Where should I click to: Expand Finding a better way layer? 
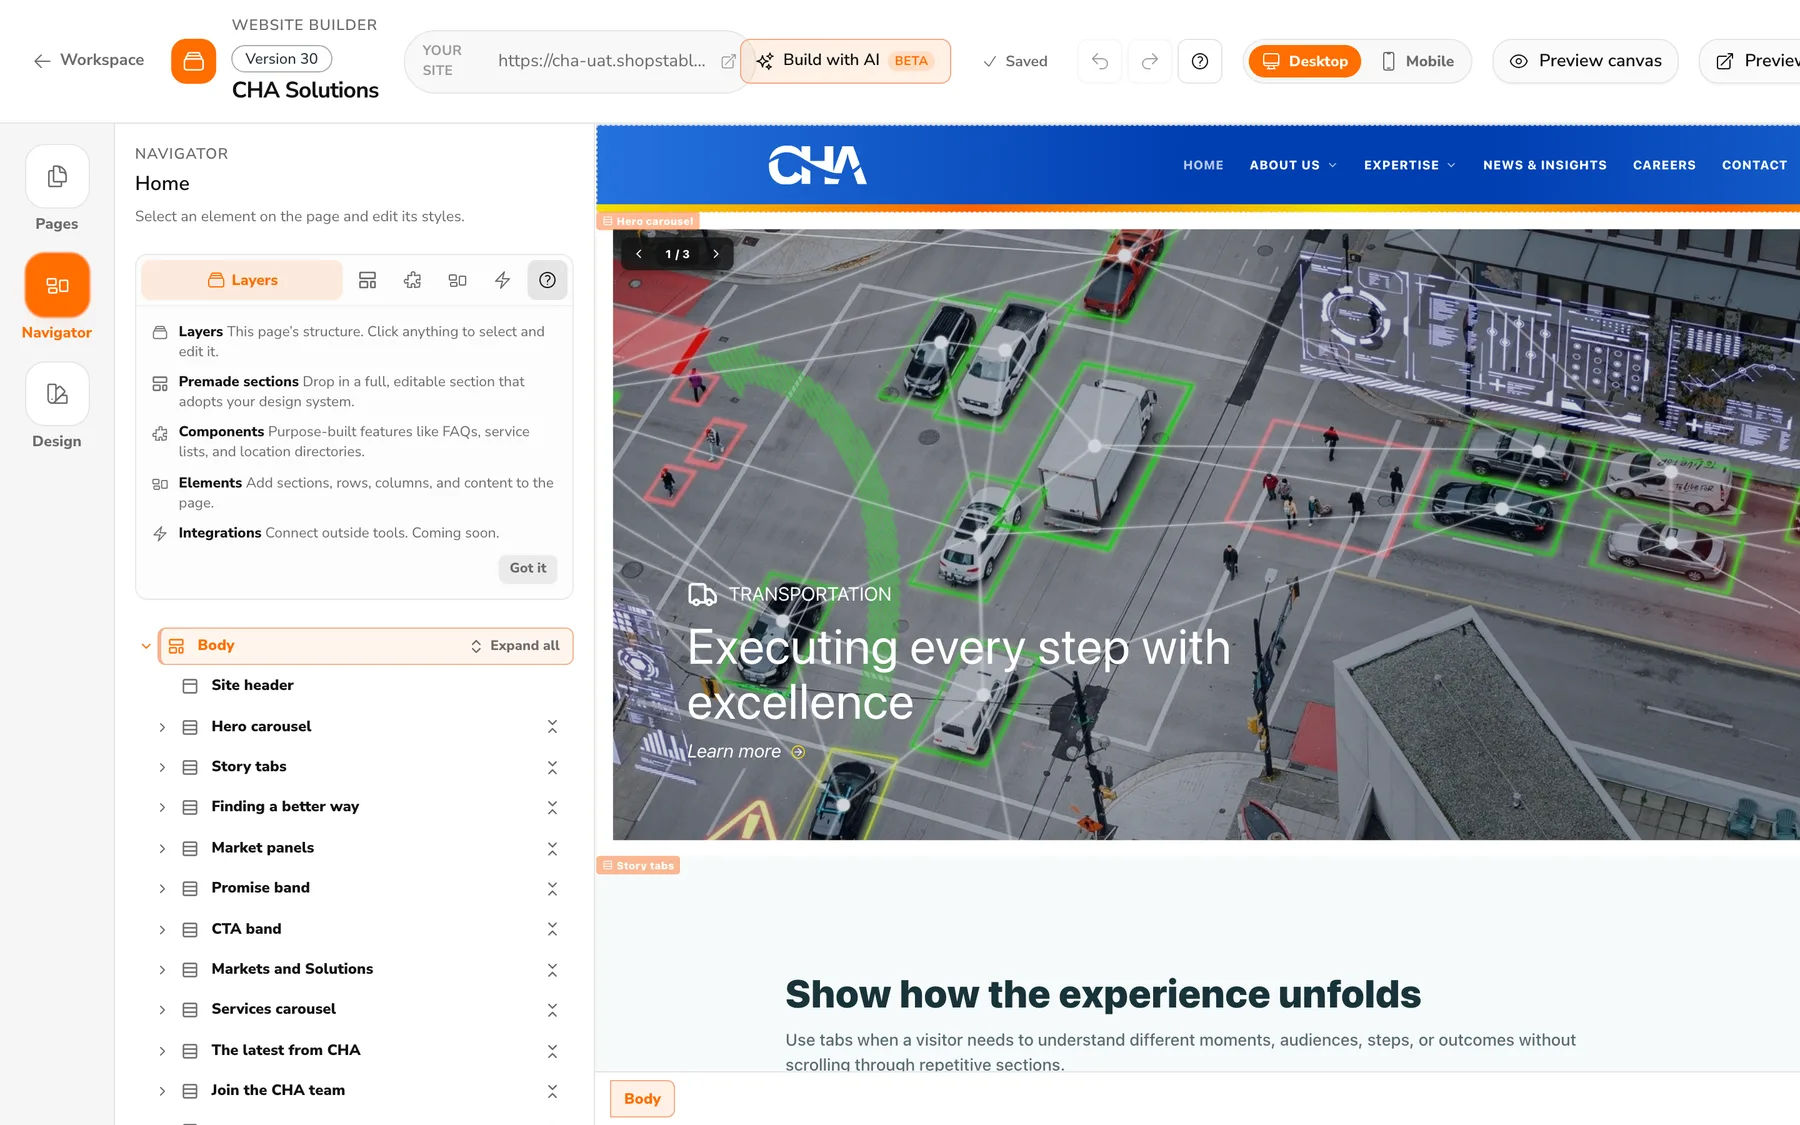point(162,807)
